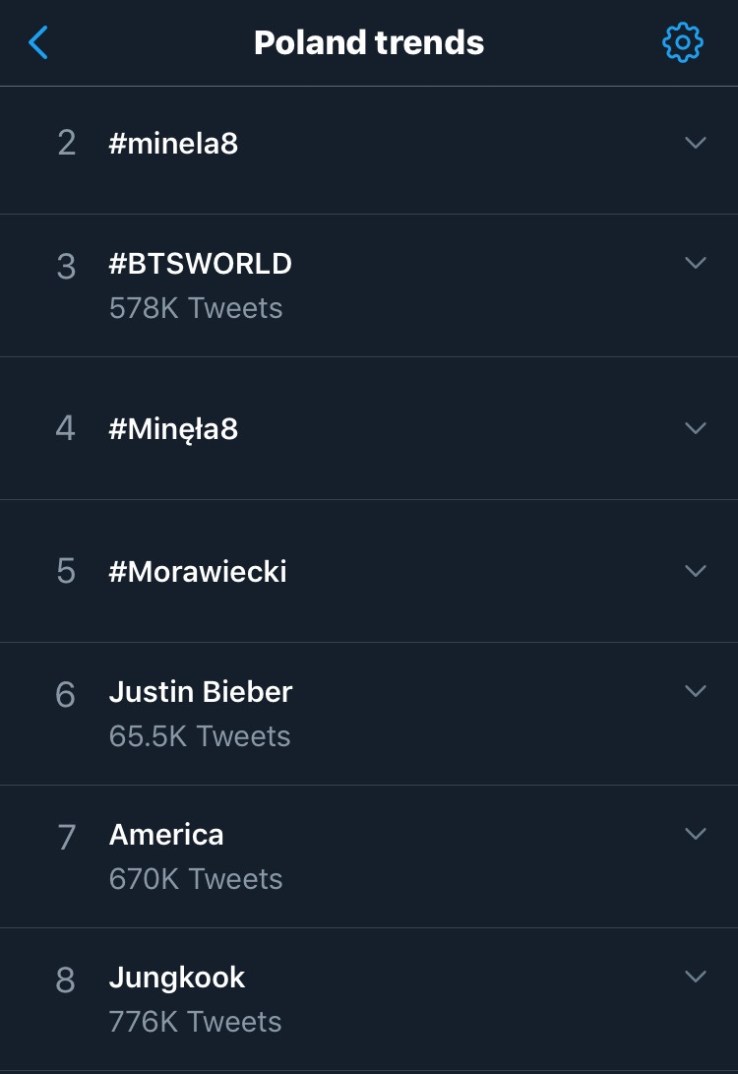View the #Minęła8 trending hashtag

click(x=173, y=429)
